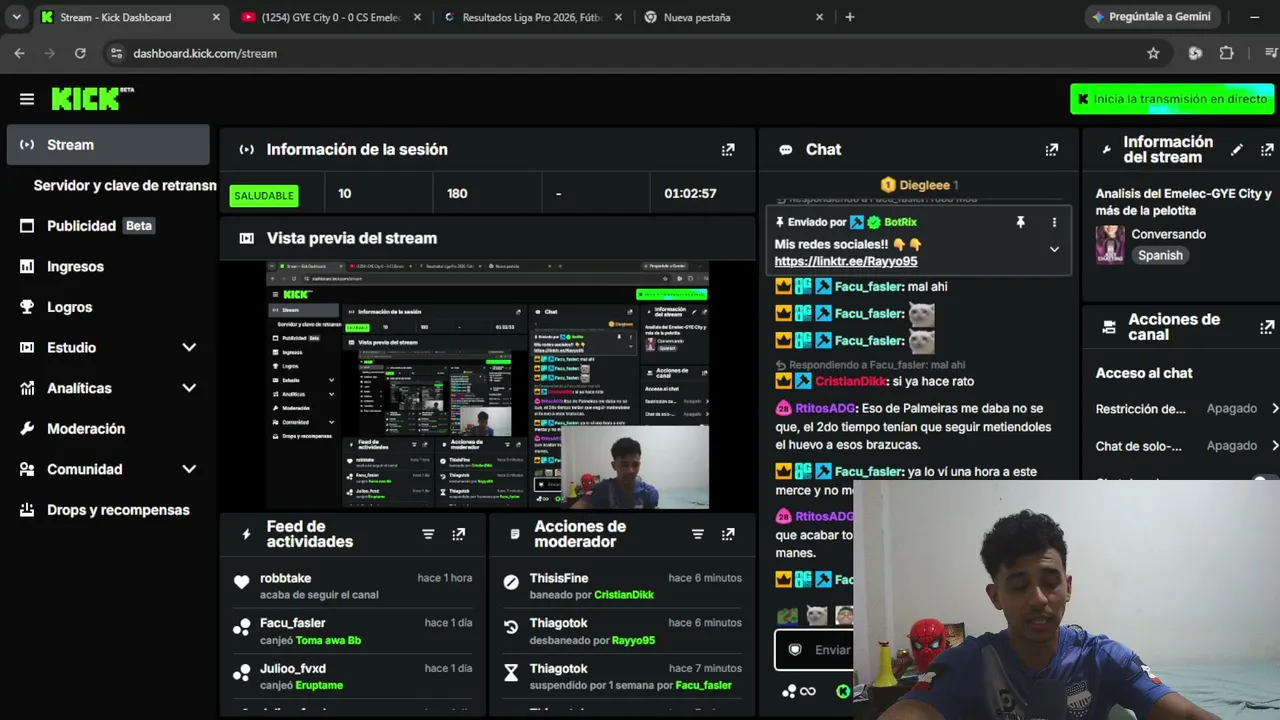Open the linktr.ee/Rayyo95 link in chat
This screenshot has width=1280, height=720.
pos(846,261)
